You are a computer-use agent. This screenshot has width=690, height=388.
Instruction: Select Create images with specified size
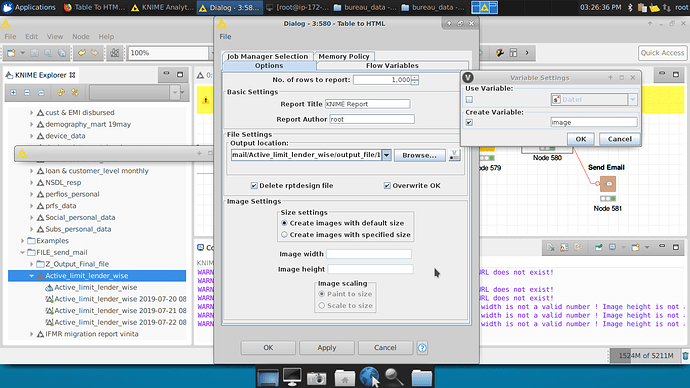pos(284,235)
